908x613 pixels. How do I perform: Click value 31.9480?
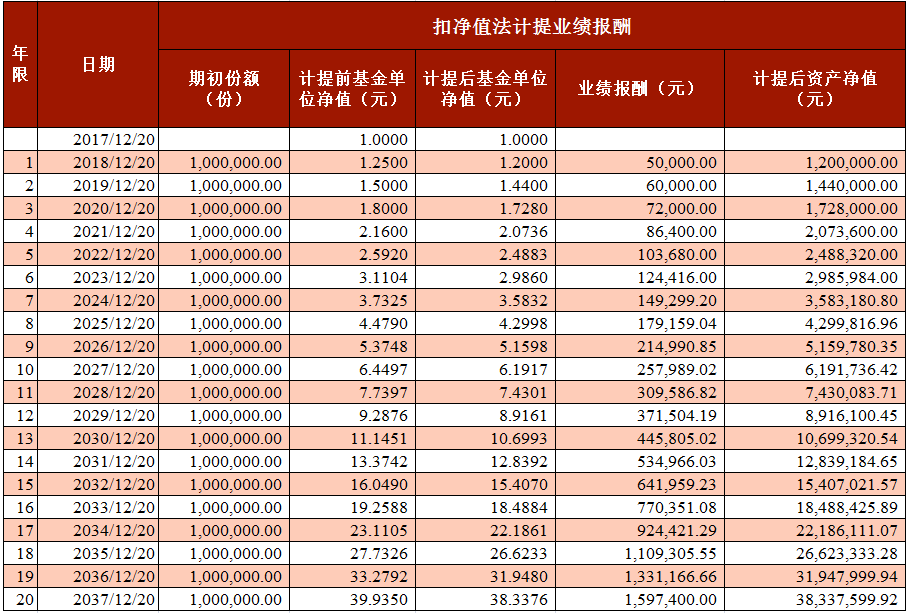(x=485, y=577)
